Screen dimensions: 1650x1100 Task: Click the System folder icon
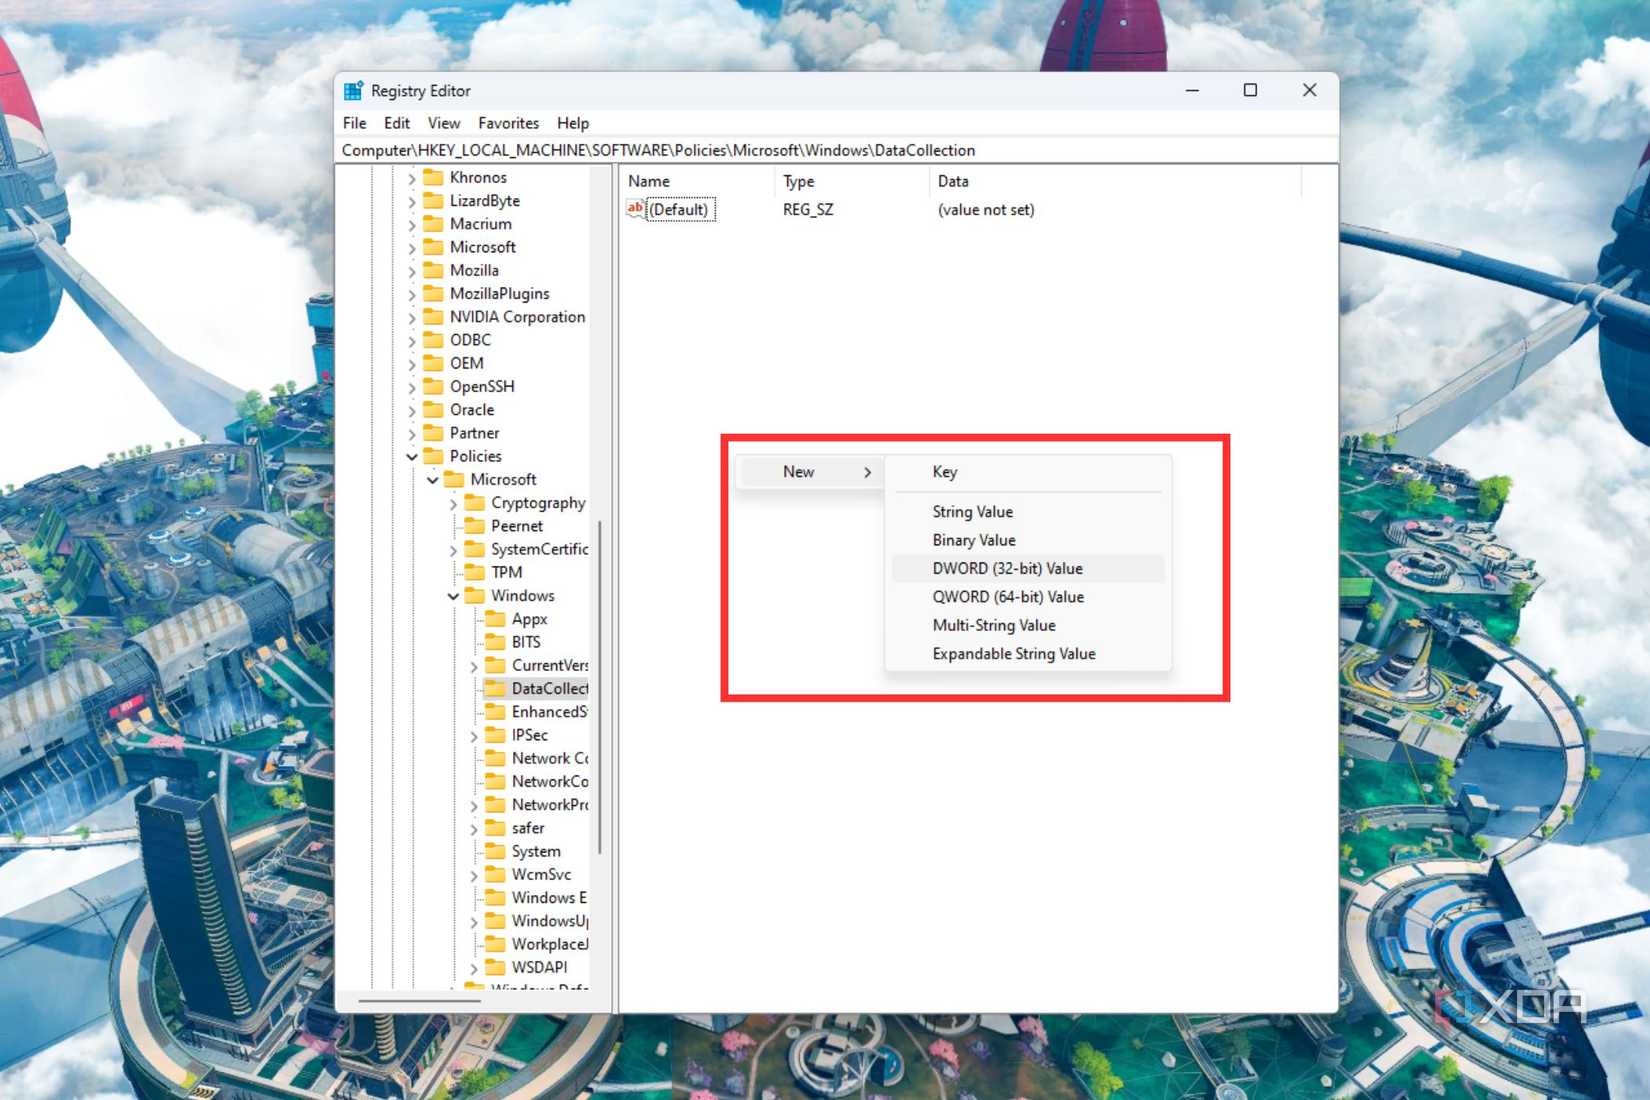pos(495,851)
